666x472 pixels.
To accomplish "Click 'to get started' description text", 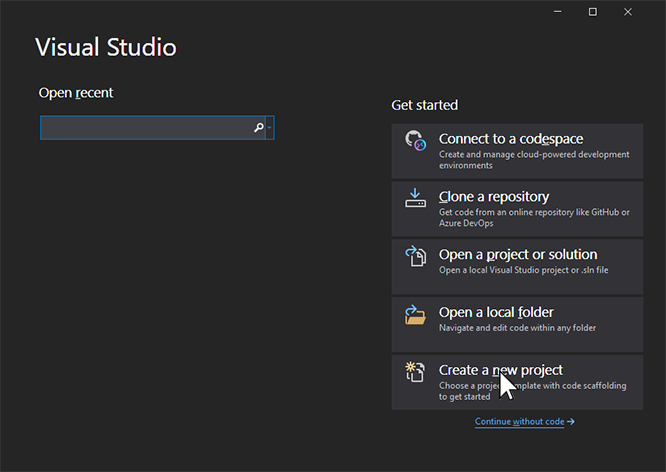I will coord(464,397).
